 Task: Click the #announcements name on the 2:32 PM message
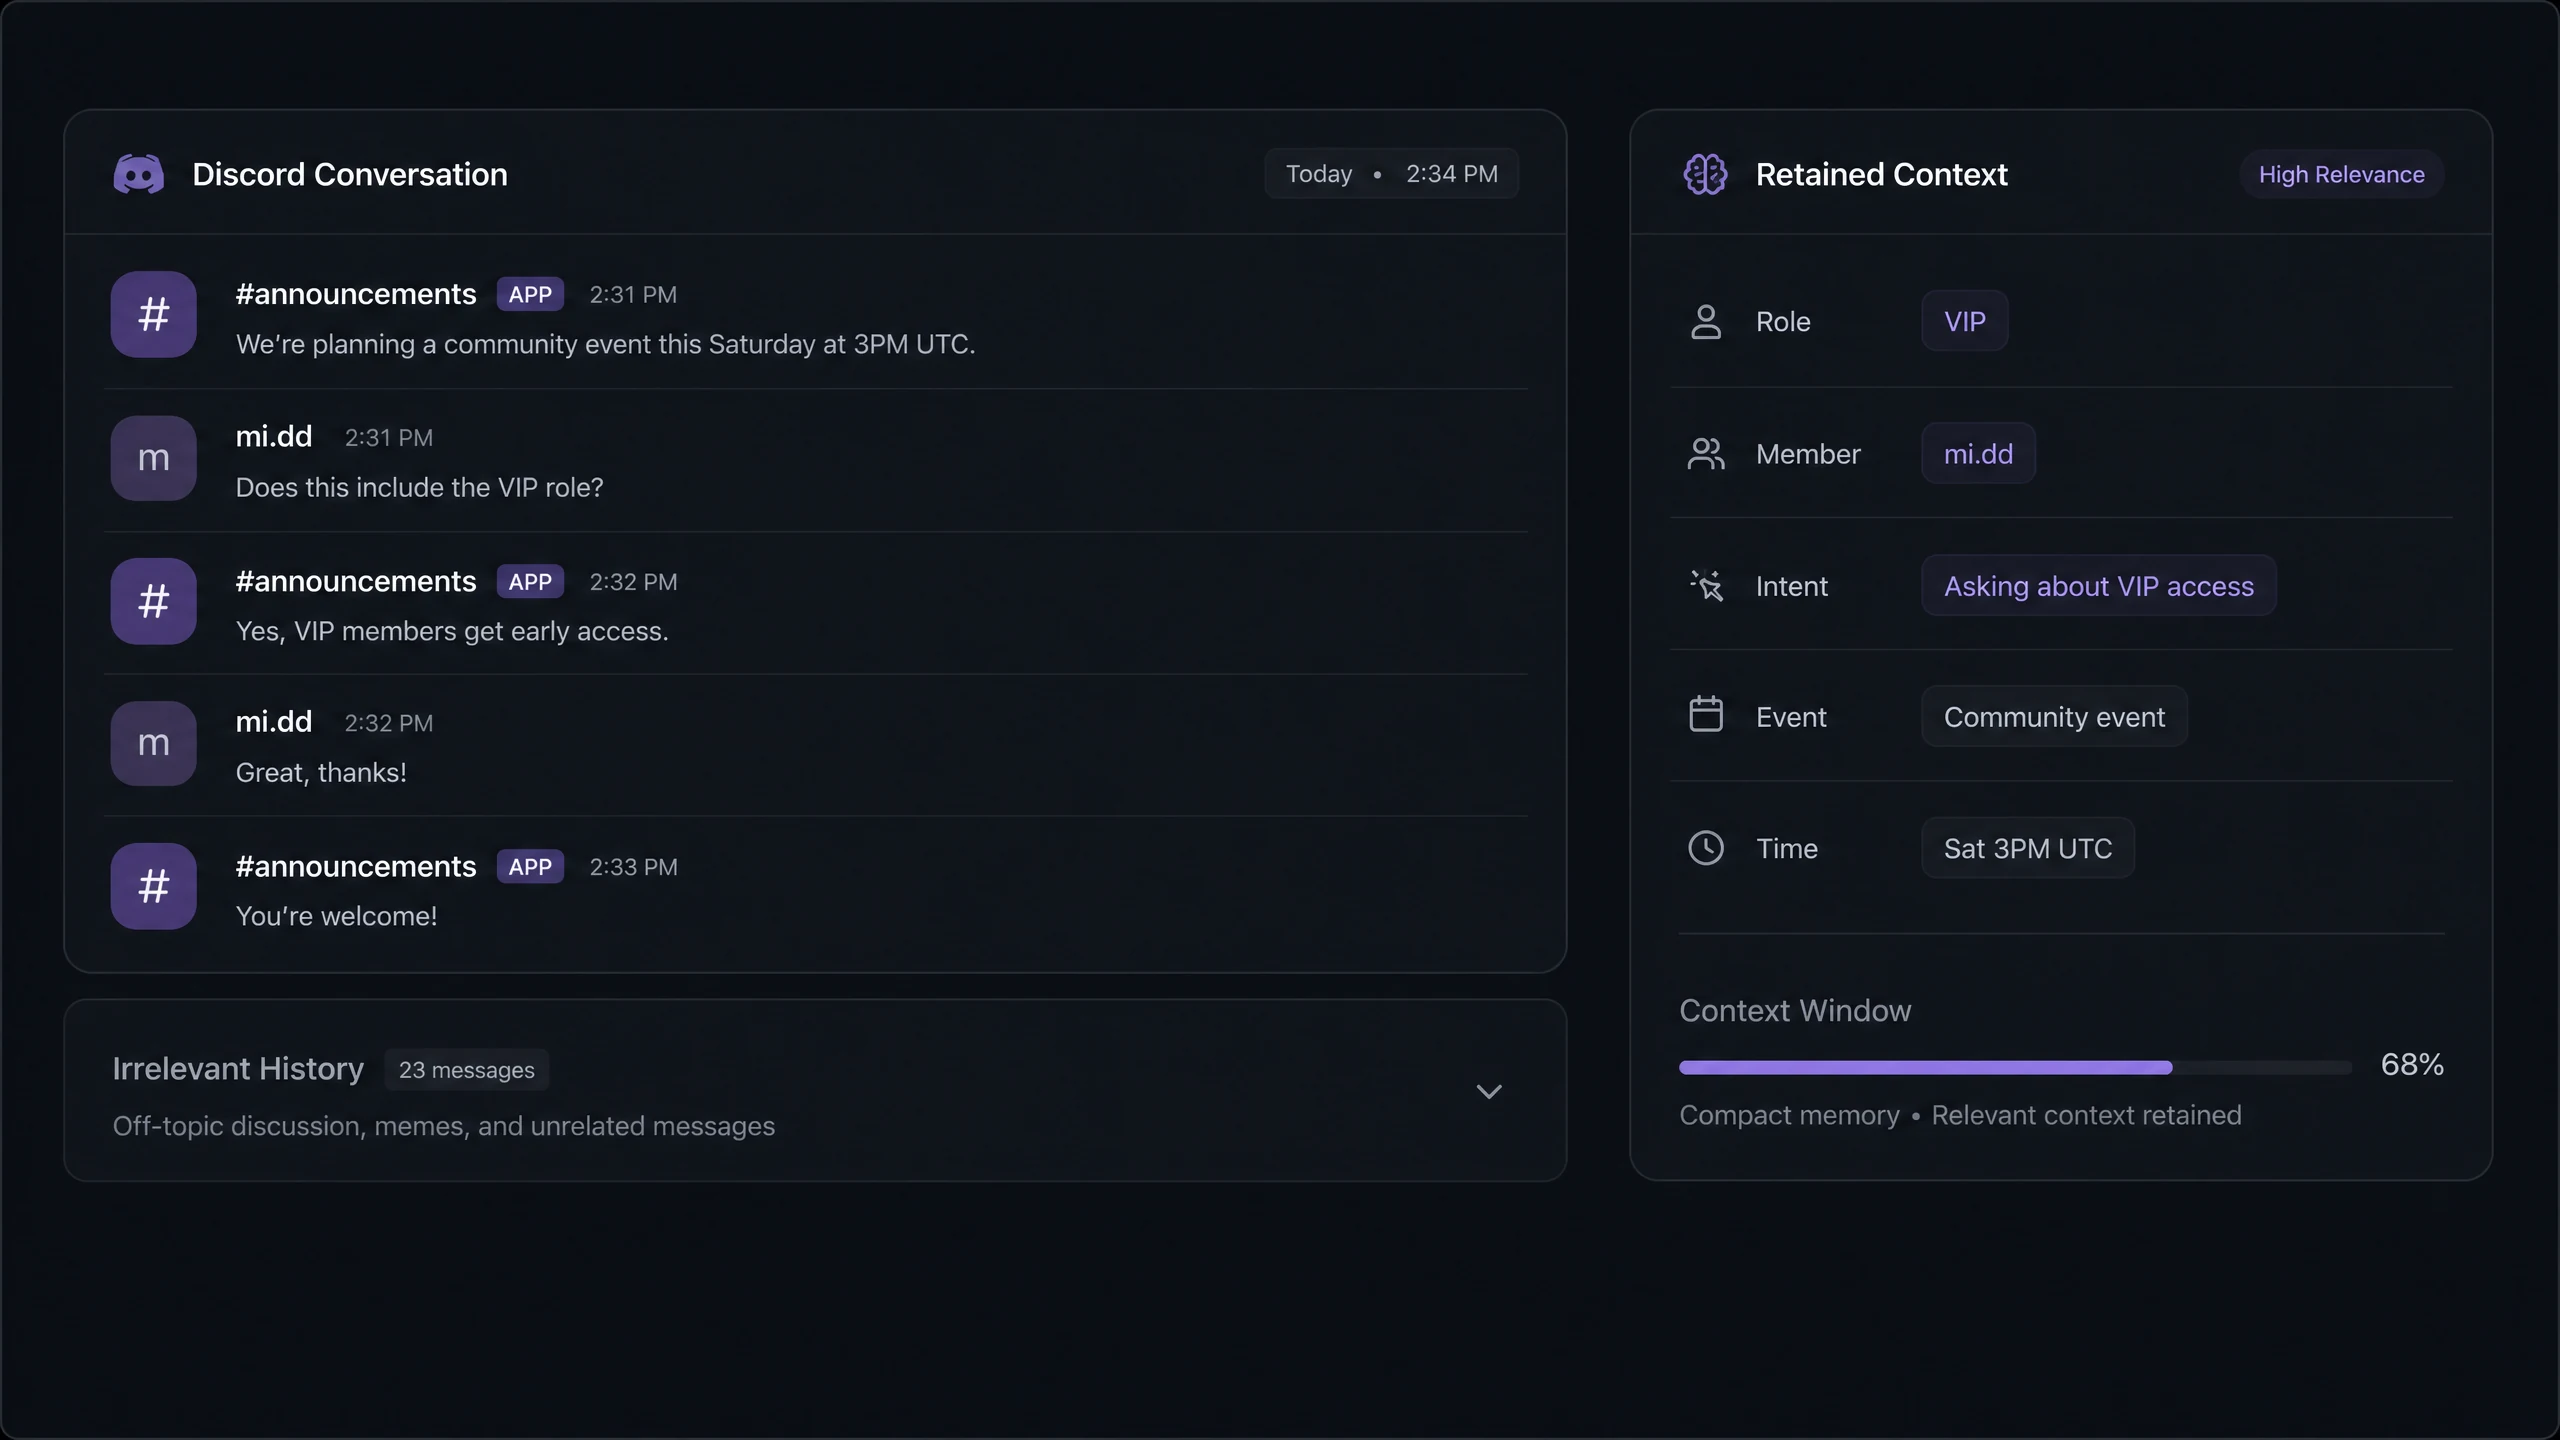pyautogui.click(x=356, y=581)
